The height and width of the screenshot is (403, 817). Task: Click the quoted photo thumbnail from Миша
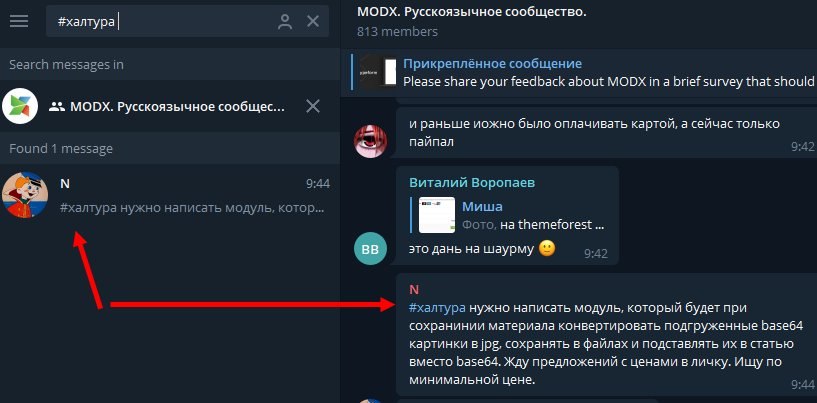click(x=437, y=215)
